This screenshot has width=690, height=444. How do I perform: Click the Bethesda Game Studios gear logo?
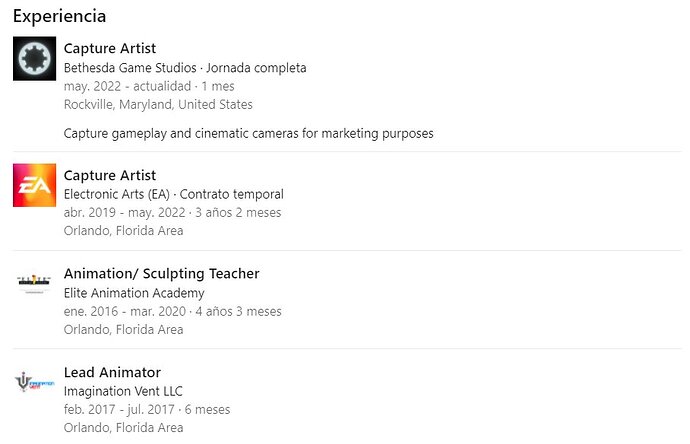pyautogui.click(x=34, y=59)
